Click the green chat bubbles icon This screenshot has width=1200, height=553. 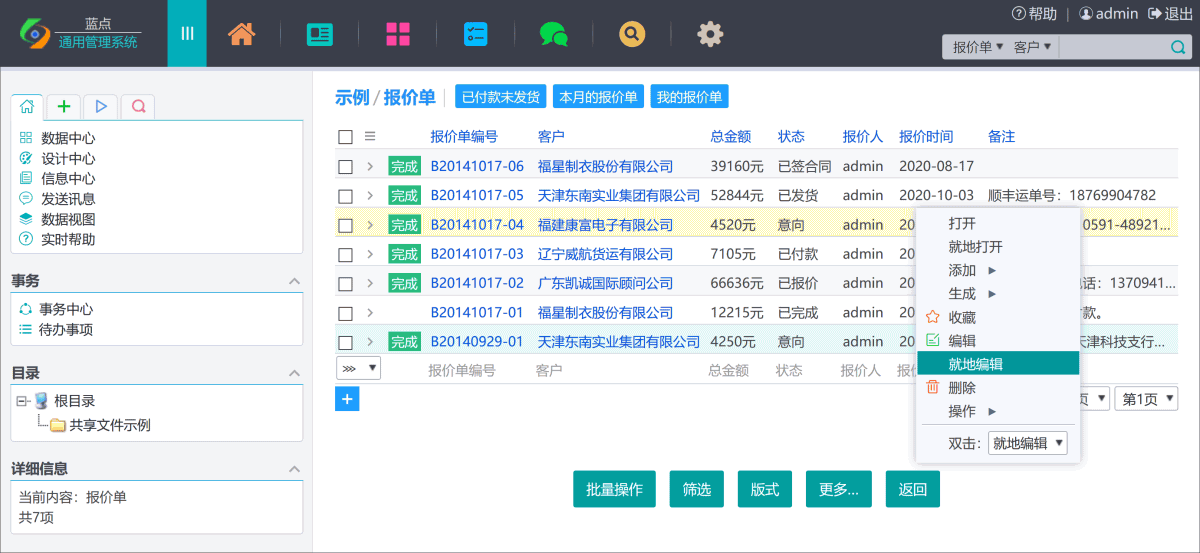553,34
